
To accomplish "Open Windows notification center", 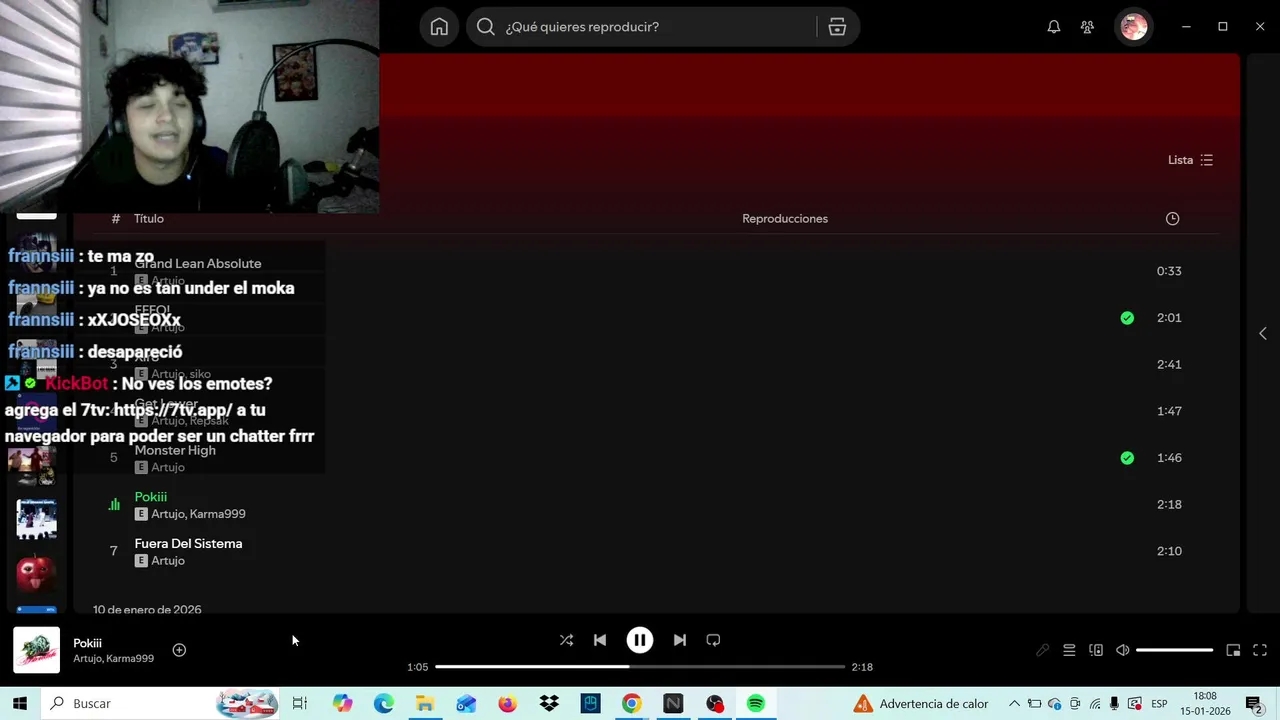I will click(1254, 704).
